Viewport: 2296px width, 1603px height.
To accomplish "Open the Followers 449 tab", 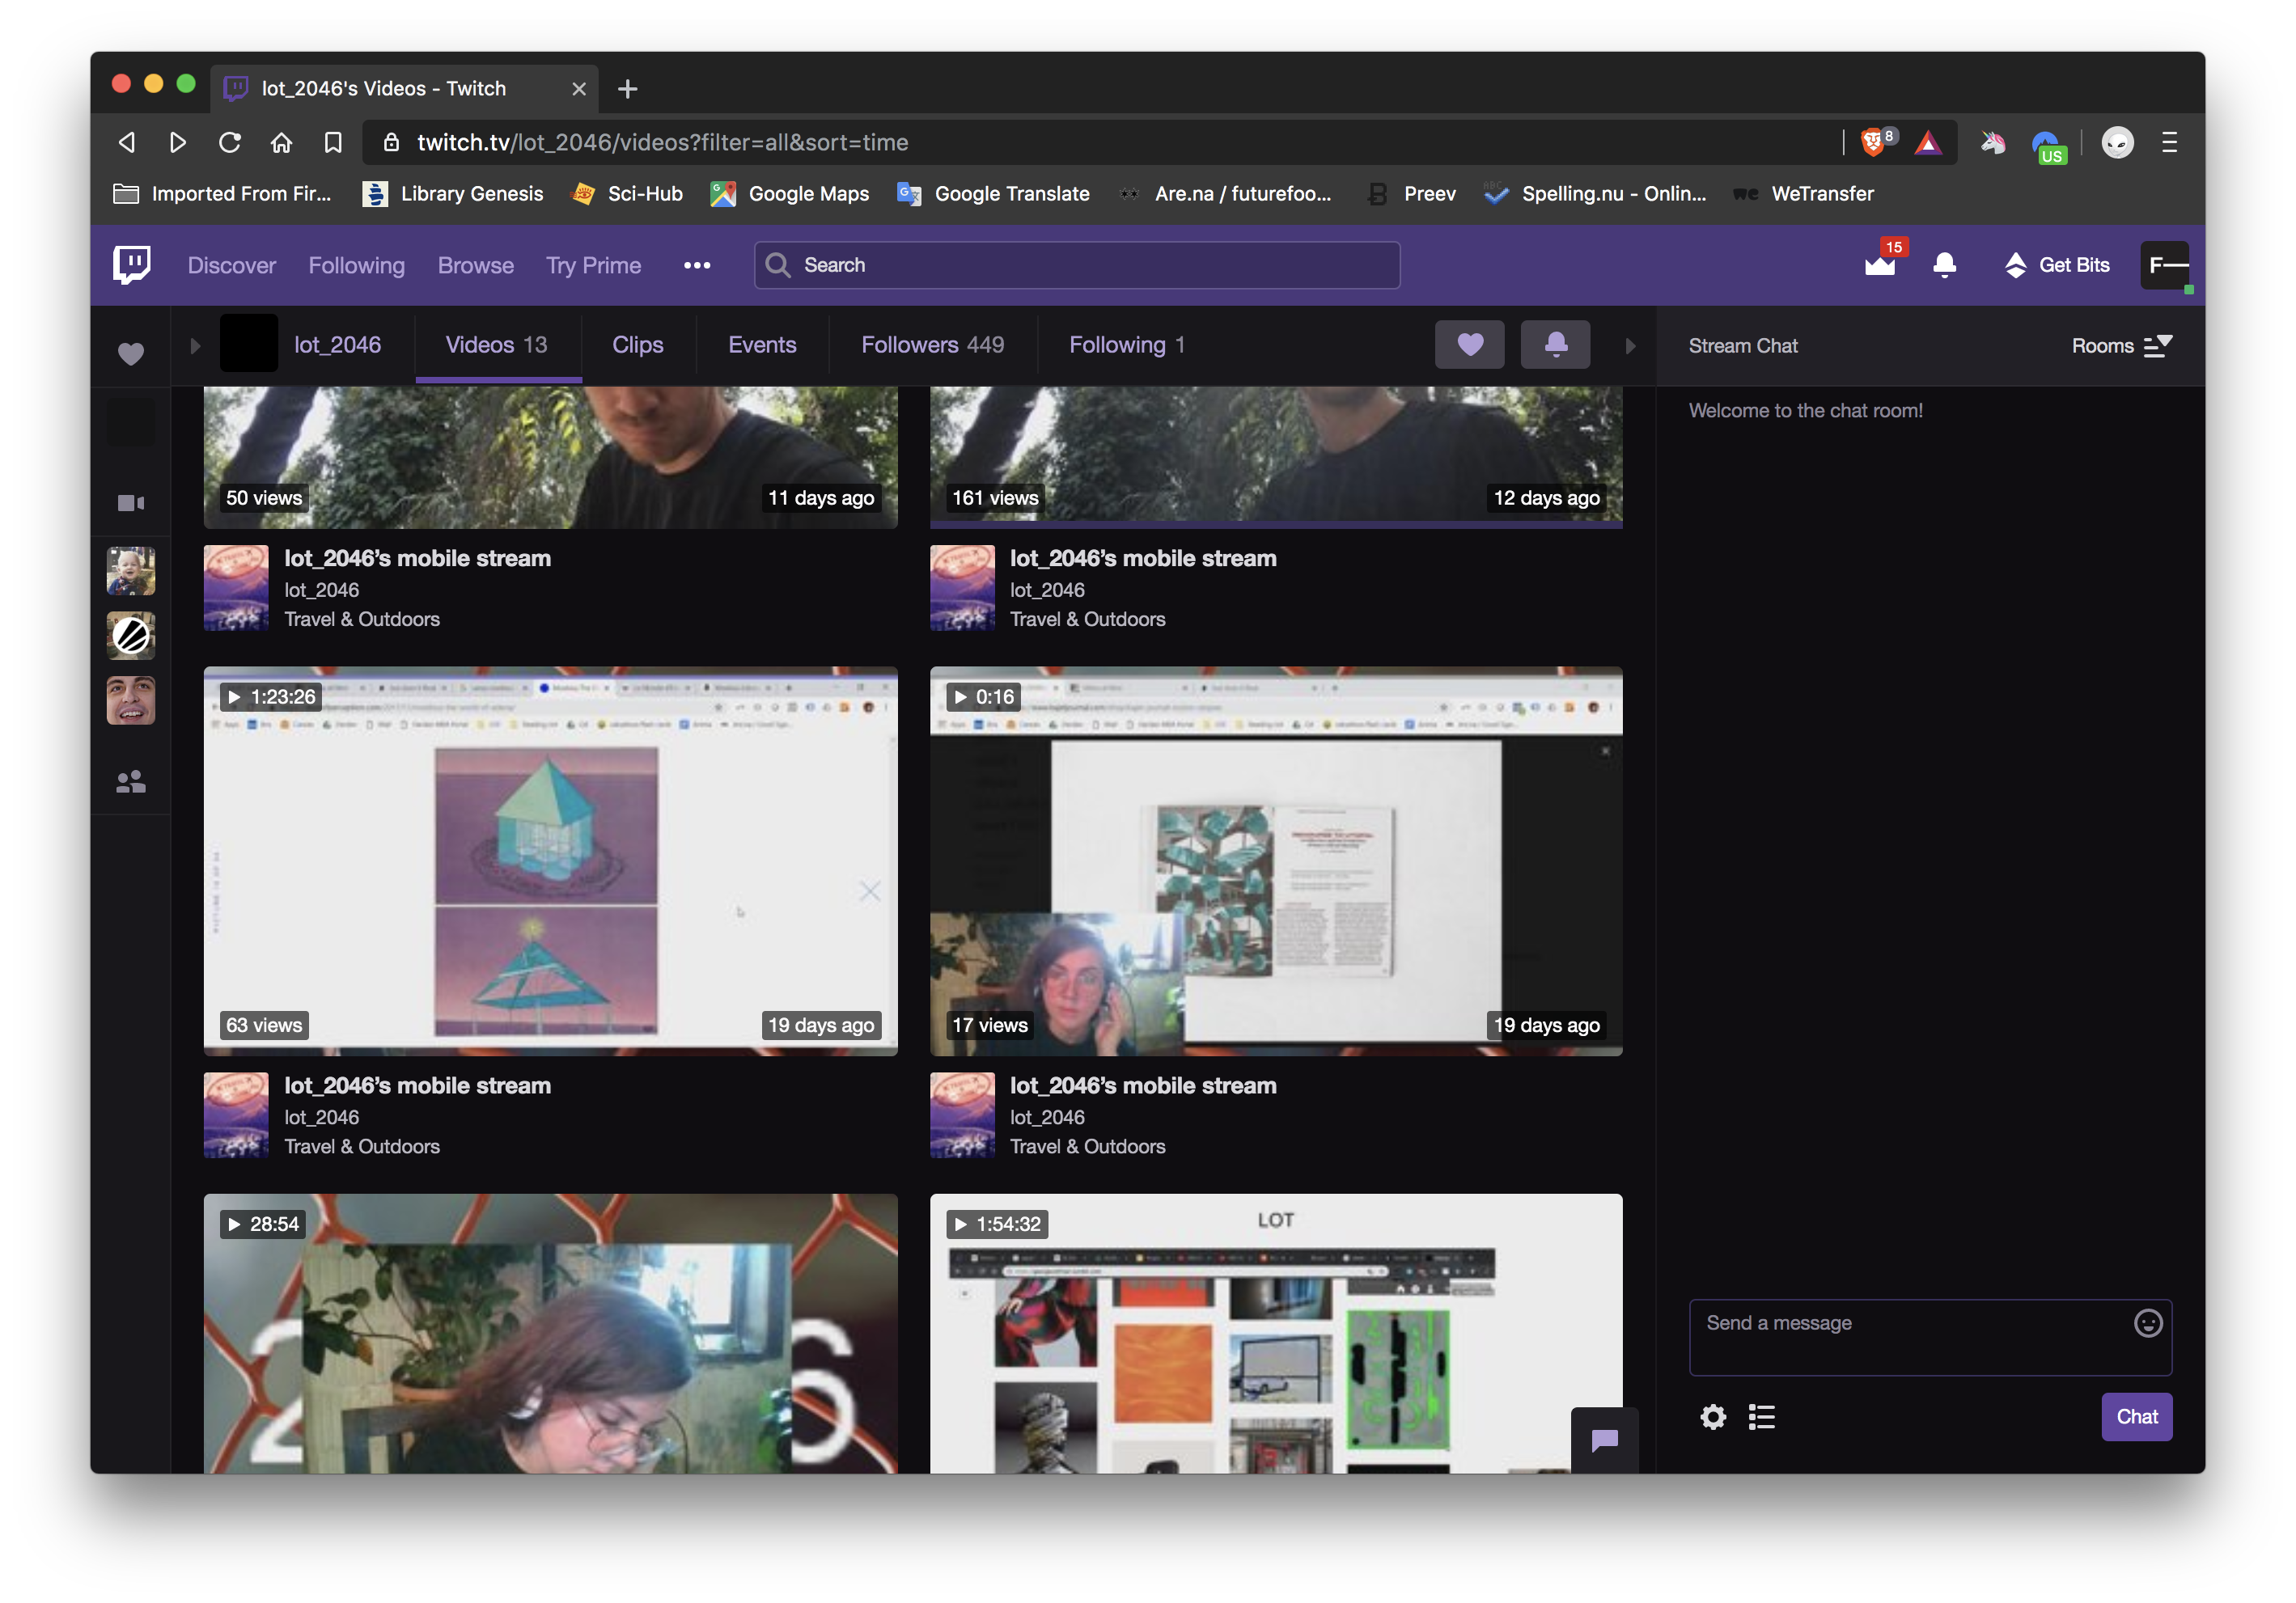I will (x=932, y=345).
